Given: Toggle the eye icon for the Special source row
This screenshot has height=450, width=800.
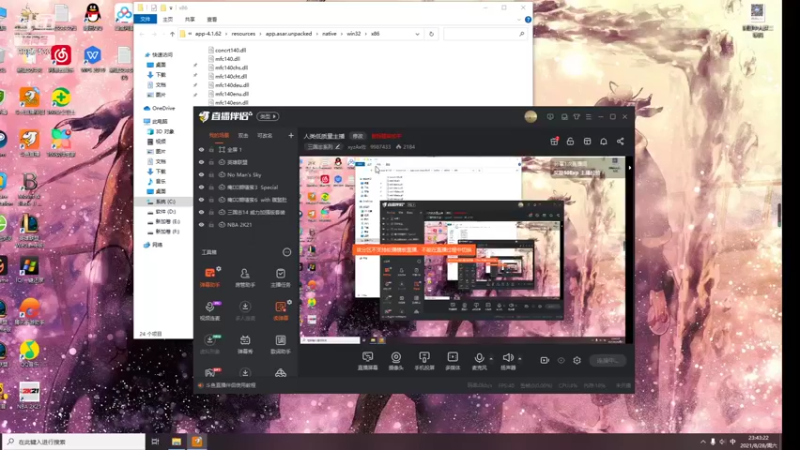Looking at the screenshot, I should pos(202,187).
